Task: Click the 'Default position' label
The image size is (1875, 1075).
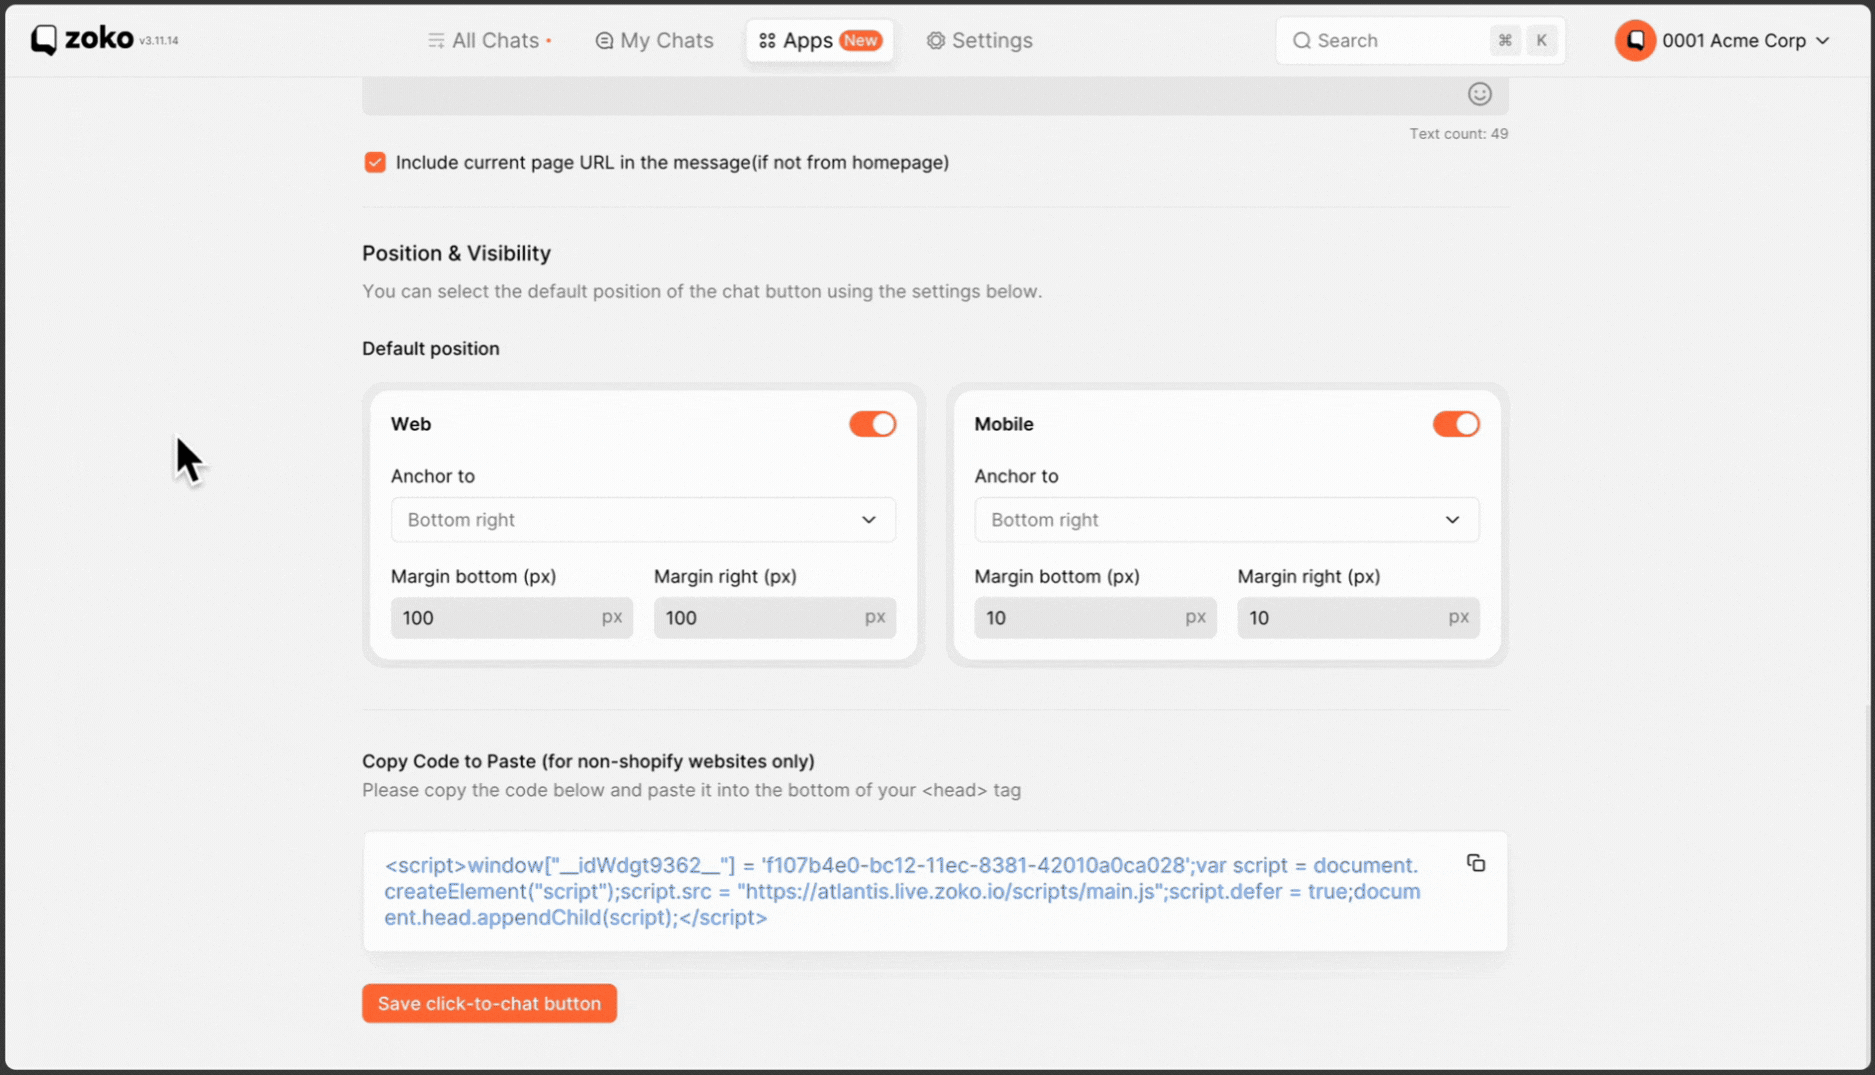Action: point(430,348)
